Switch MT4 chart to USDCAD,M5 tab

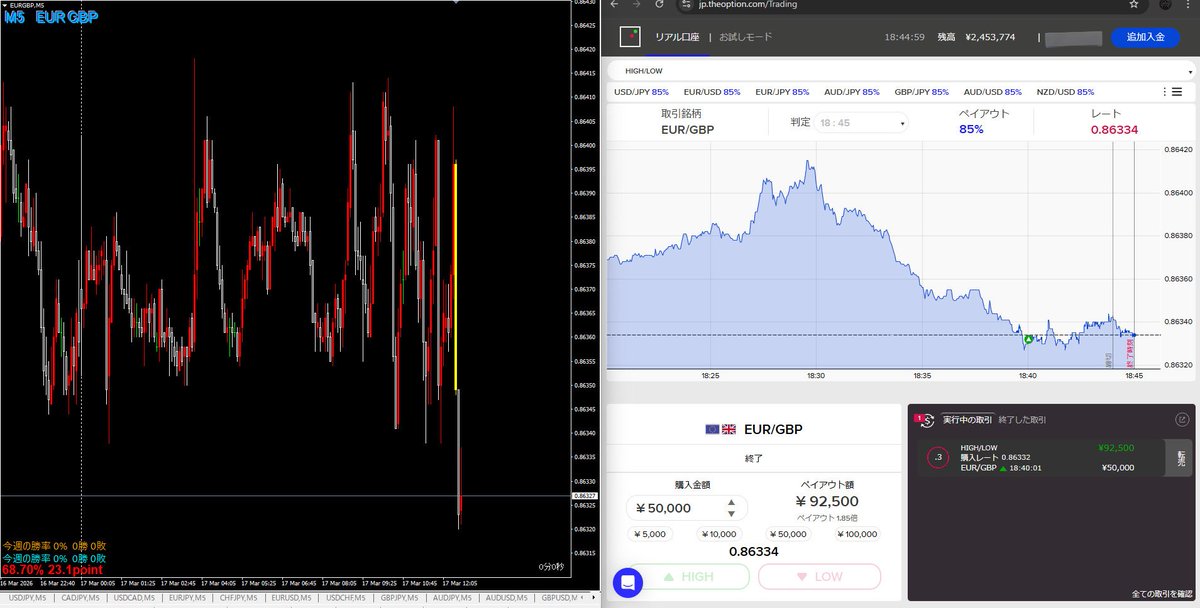(134, 598)
